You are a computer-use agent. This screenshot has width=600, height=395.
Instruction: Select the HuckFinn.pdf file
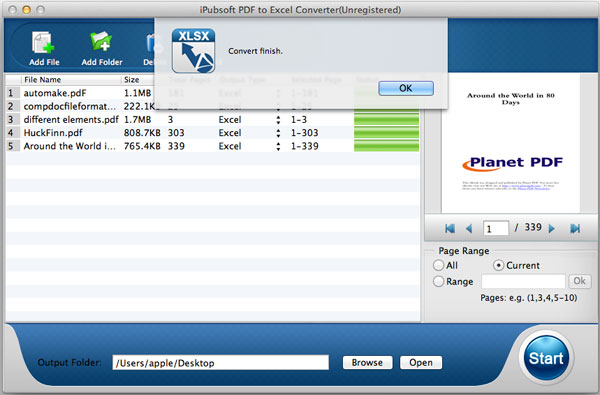(x=53, y=133)
